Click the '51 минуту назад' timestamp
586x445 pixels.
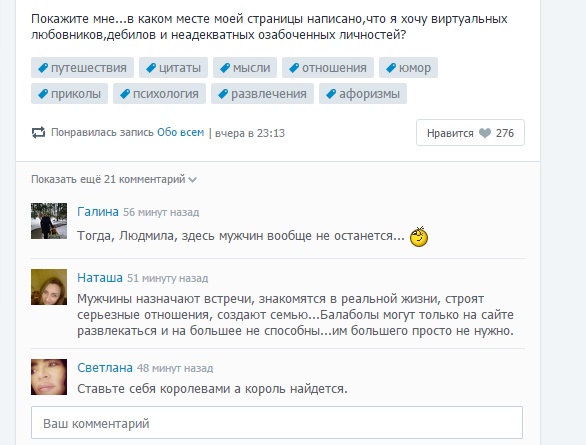coord(167,278)
